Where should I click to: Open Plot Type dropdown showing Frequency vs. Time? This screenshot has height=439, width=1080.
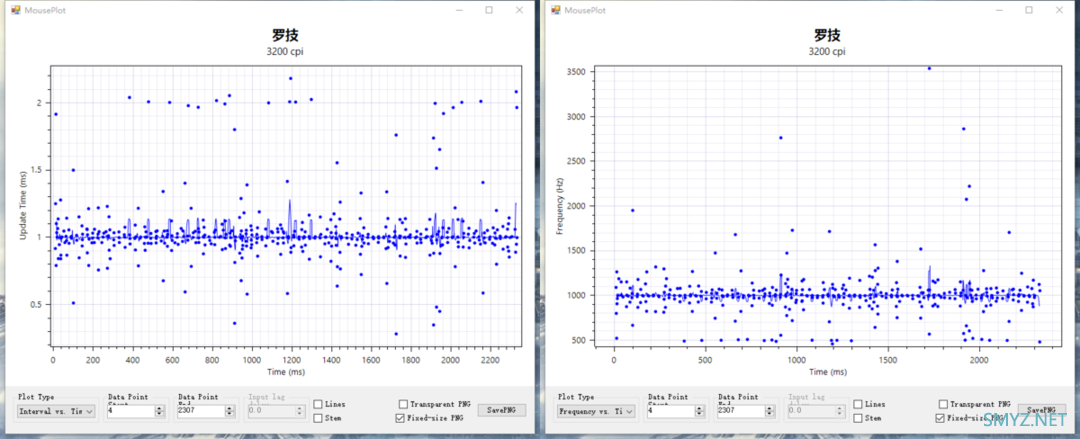(596, 411)
